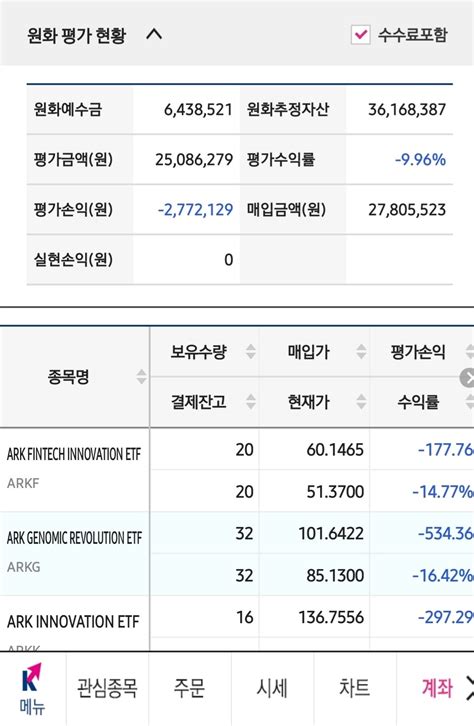The width and height of the screenshot is (474, 726).
Task: Open the K 메뉴 icon
Action: tap(32, 688)
